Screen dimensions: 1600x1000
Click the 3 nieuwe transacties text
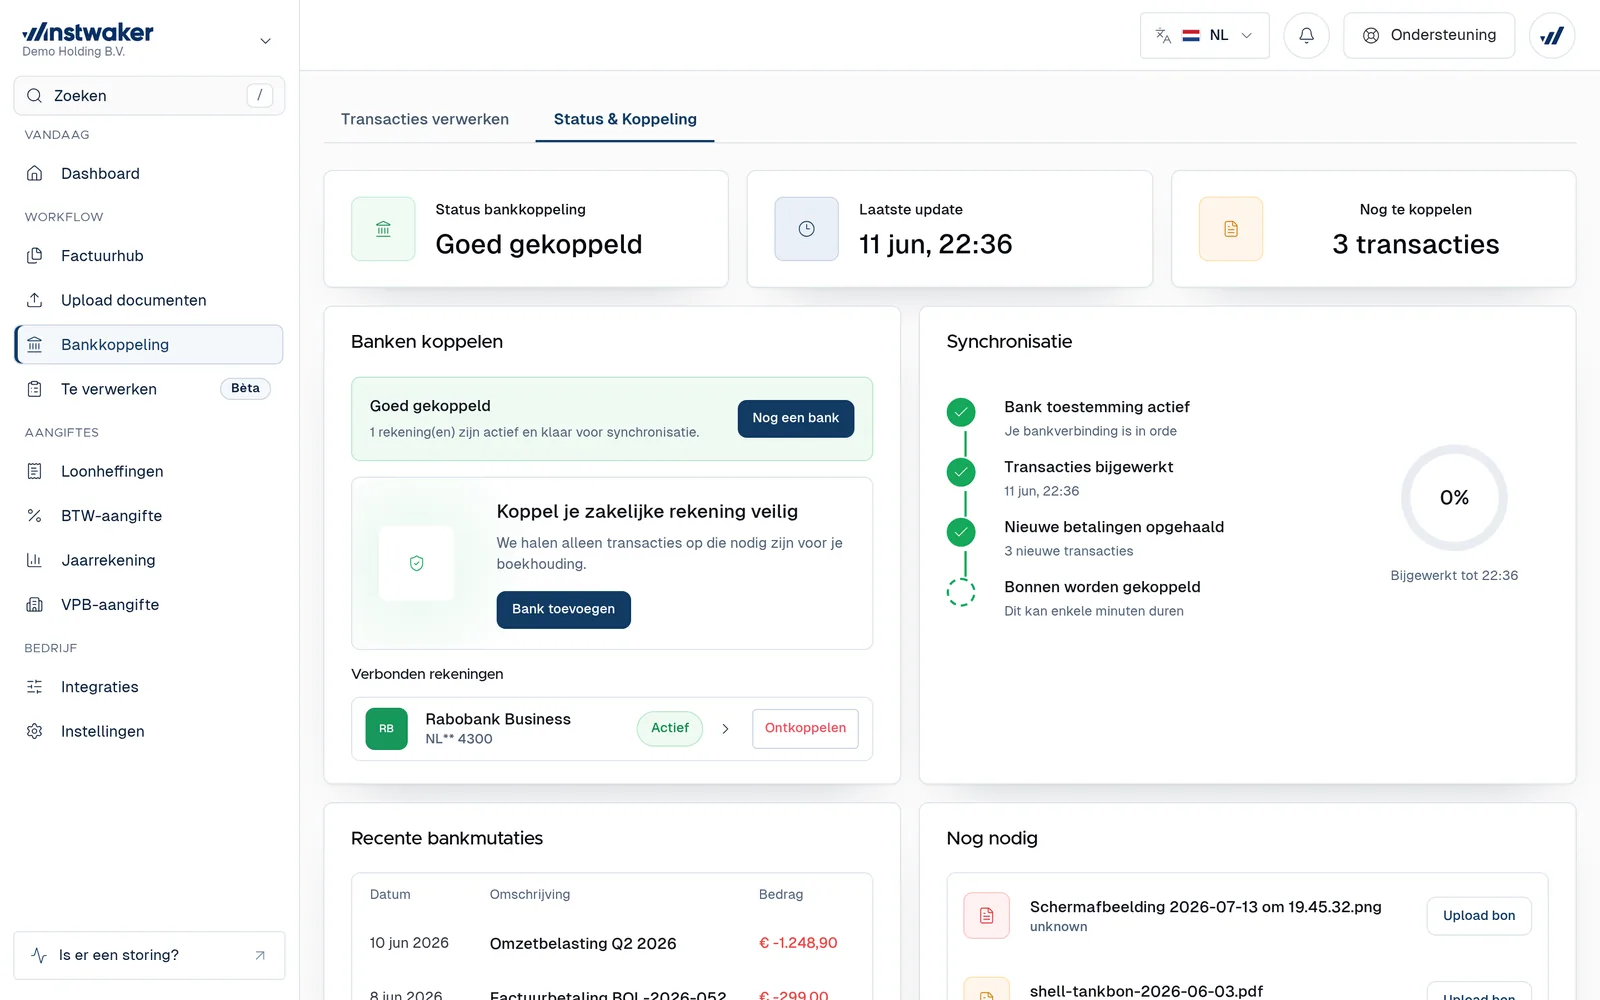tap(1069, 551)
